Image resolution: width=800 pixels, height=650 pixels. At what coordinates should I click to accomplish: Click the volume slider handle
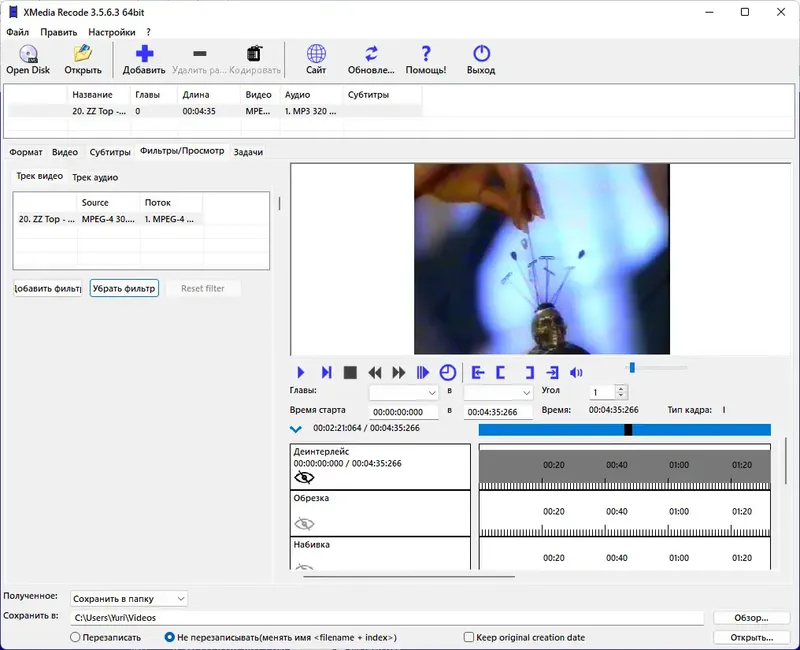pos(632,367)
